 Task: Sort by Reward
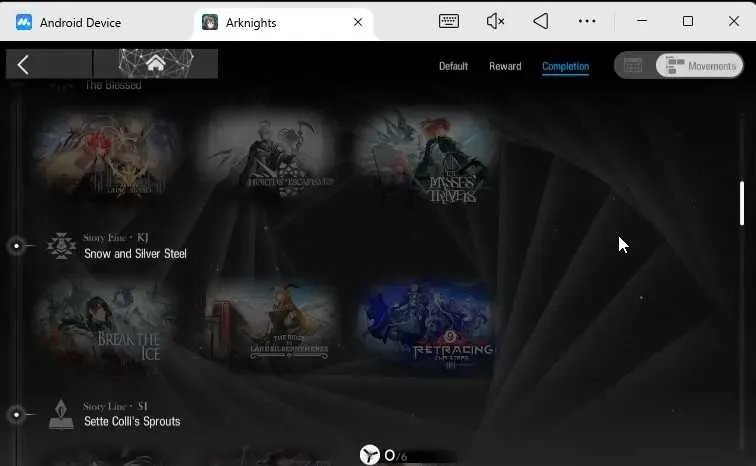tap(505, 66)
